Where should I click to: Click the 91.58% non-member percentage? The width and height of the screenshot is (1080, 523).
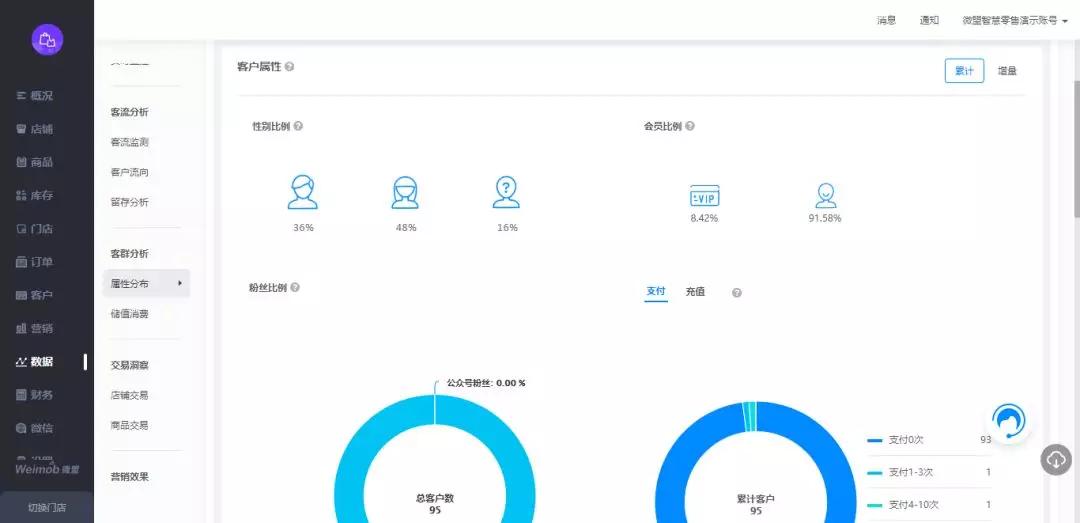824,218
